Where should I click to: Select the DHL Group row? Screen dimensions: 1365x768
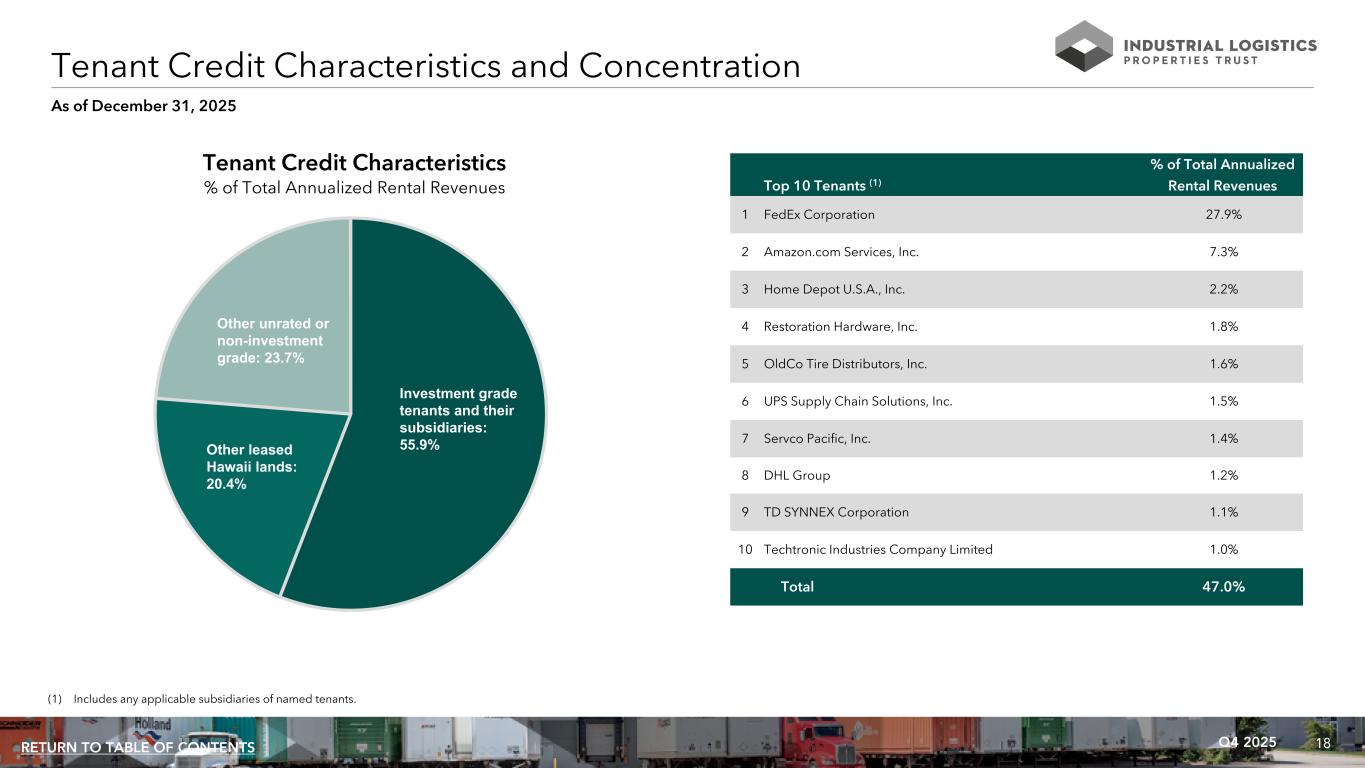[1016, 476]
